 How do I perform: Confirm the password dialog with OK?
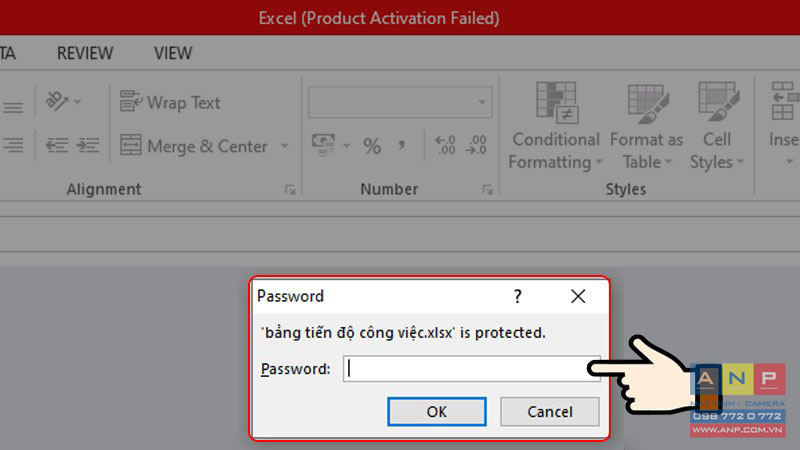(x=437, y=411)
